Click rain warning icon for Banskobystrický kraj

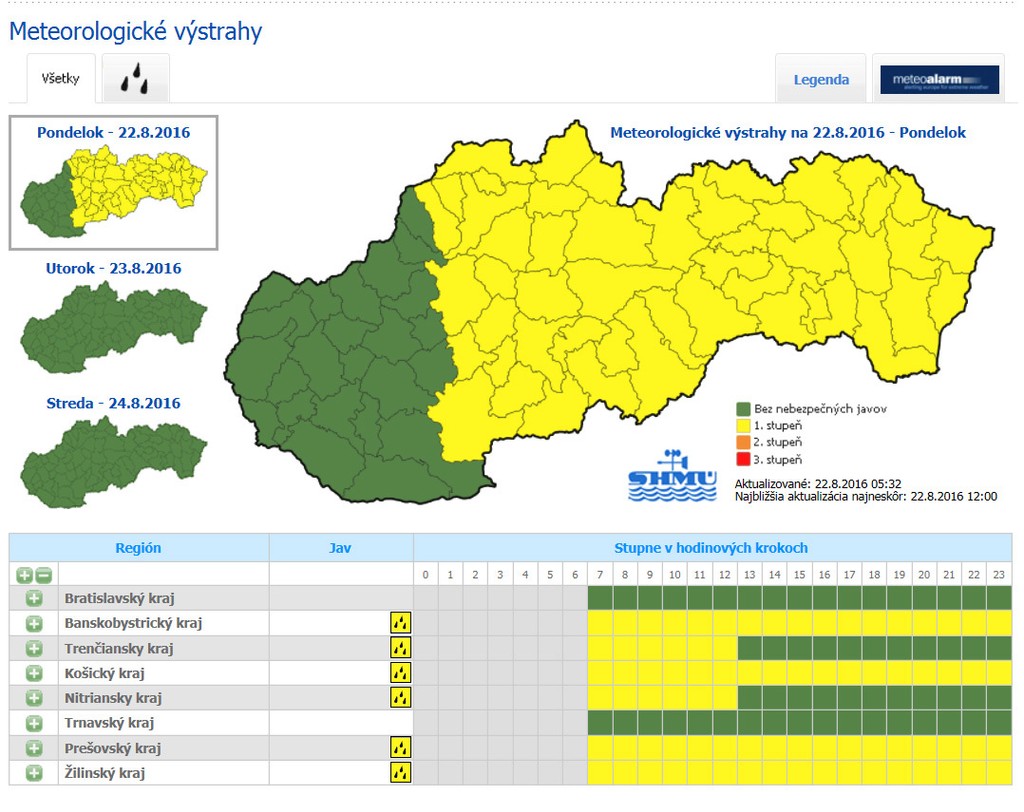coord(400,623)
